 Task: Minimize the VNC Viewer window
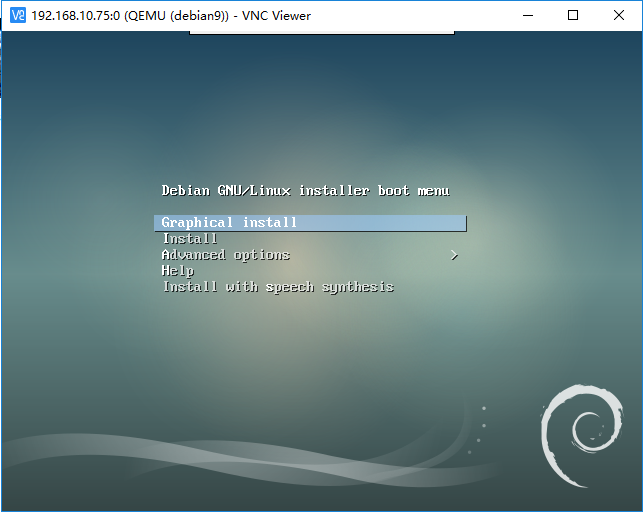[x=528, y=15]
